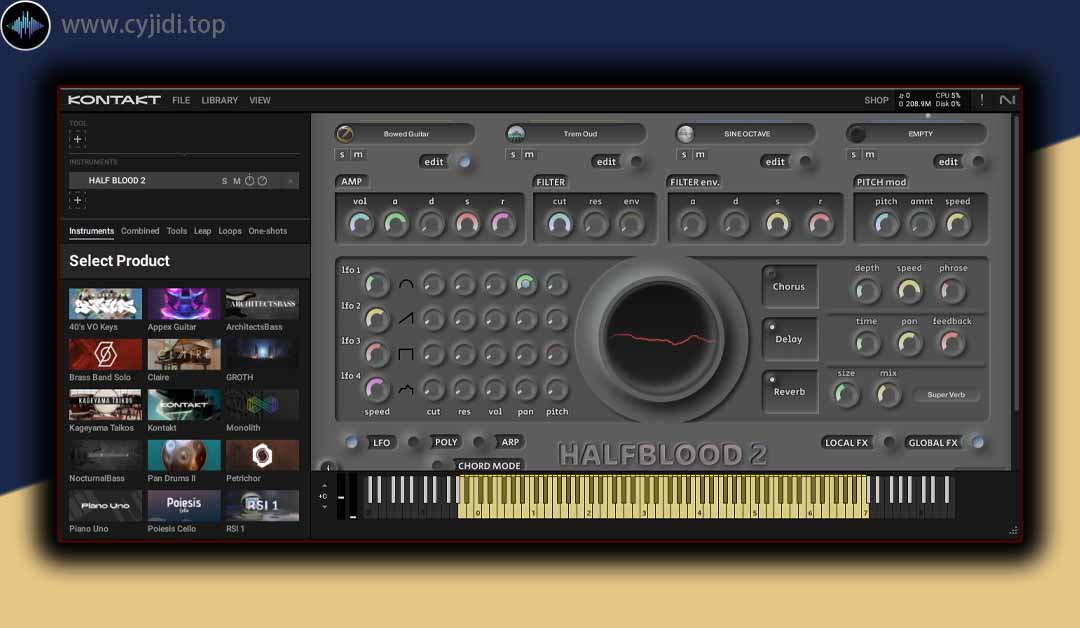This screenshot has width=1080, height=628.
Task: Toggle the Chorus effect
Action: point(789,286)
